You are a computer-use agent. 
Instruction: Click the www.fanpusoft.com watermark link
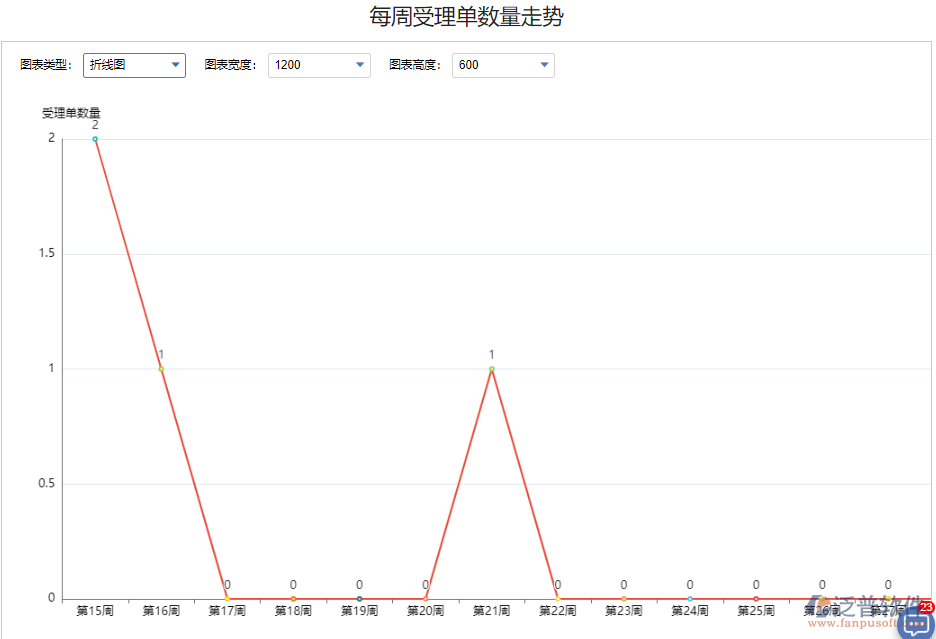click(870, 623)
